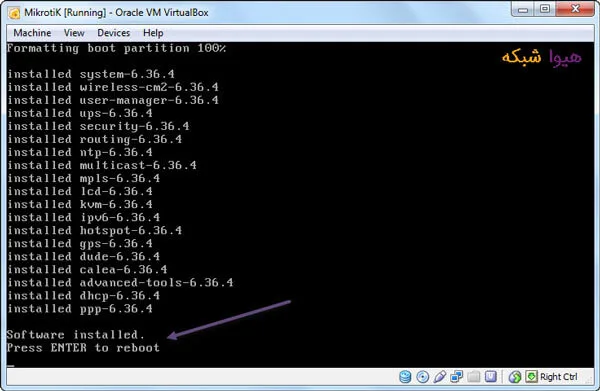Click the mouse integration globe icon
Viewport: 600px width, 391px height.
pyautogui.click(x=515, y=377)
